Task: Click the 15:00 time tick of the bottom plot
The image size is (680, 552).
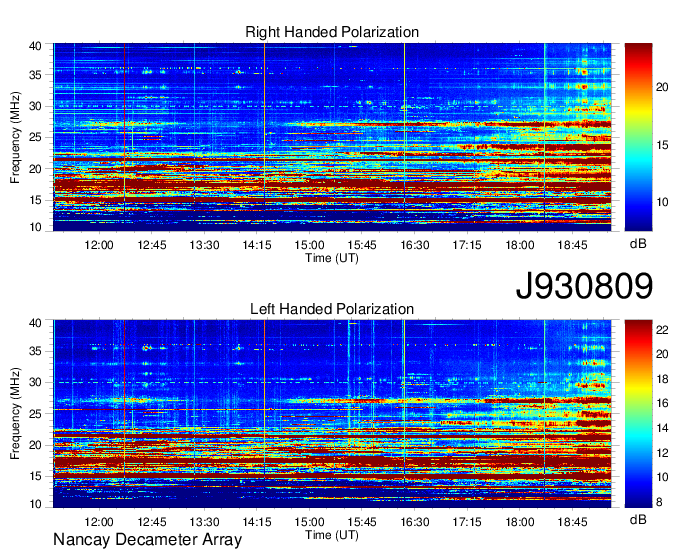Action: [x=309, y=522]
